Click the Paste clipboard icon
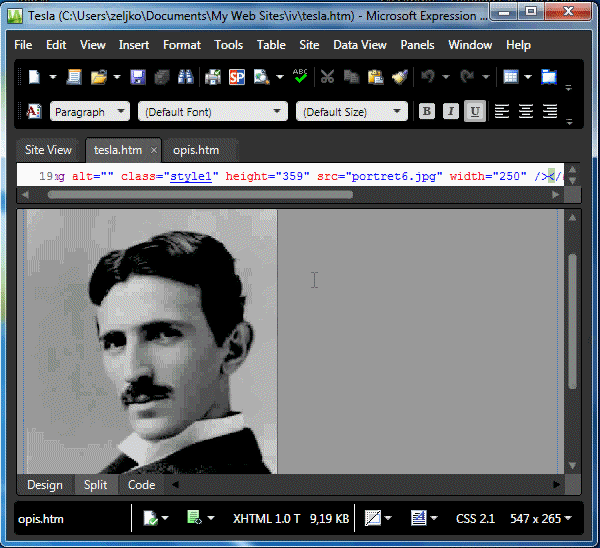Viewport: 600px width, 548px height. coord(375,77)
